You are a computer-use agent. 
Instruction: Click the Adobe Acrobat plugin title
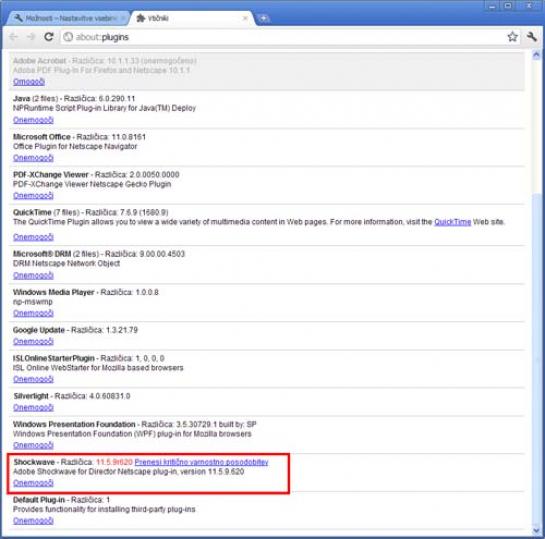pyautogui.click(x=40, y=61)
